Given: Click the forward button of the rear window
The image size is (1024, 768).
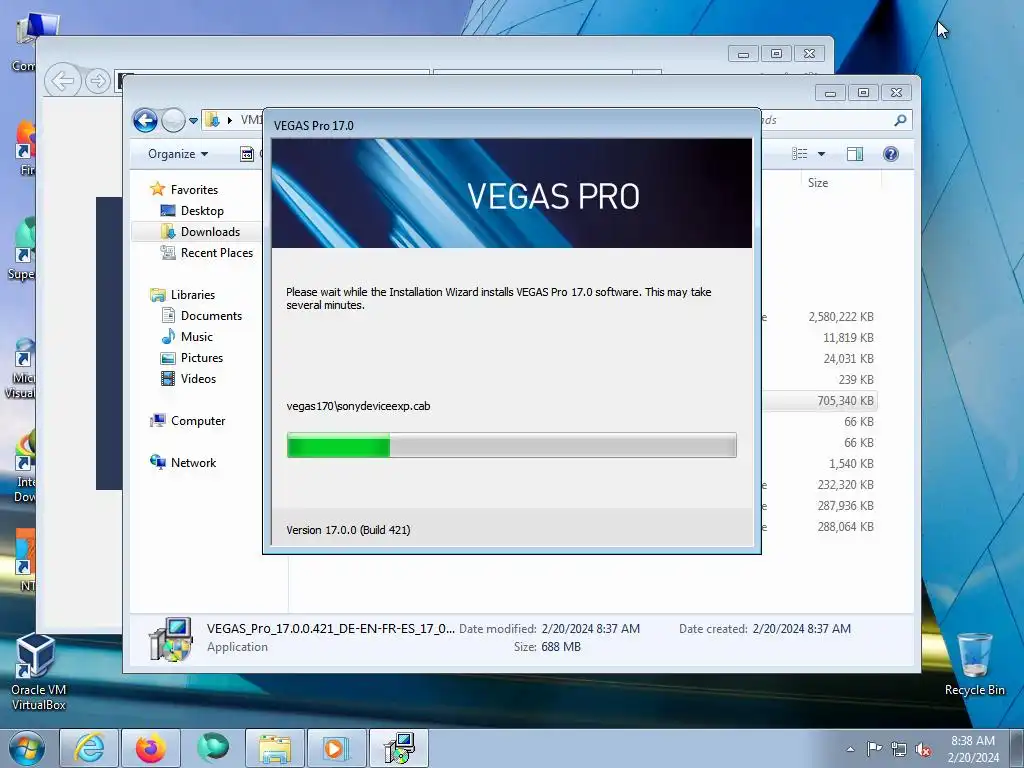Looking at the screenshot, I should tap(97, 81).
